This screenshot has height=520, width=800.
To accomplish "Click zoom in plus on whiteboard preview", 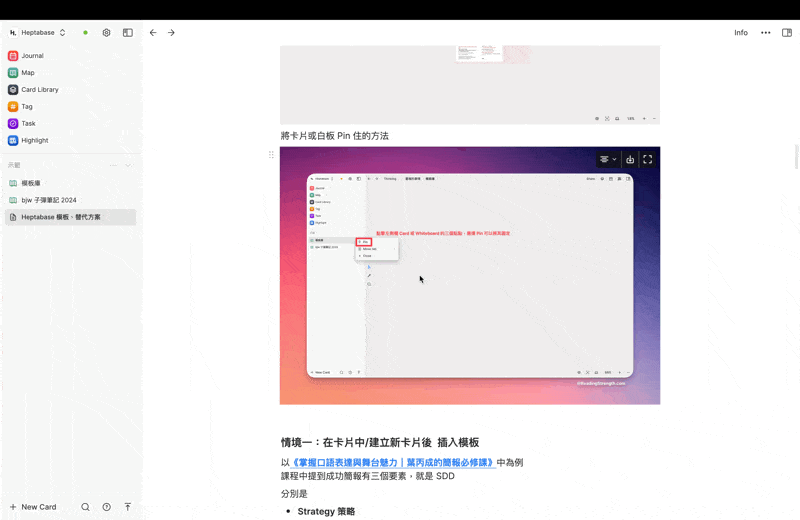I will click(644, 118).
